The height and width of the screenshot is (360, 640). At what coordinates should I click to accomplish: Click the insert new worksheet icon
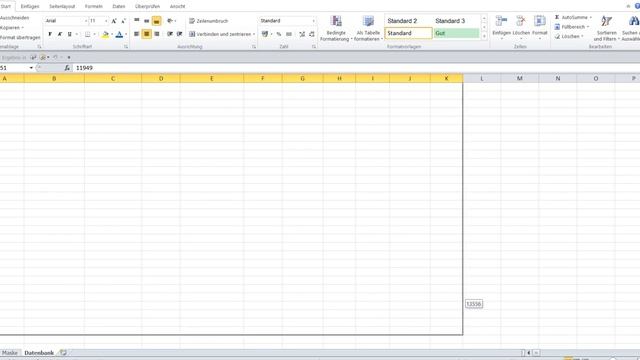[63, 353]
